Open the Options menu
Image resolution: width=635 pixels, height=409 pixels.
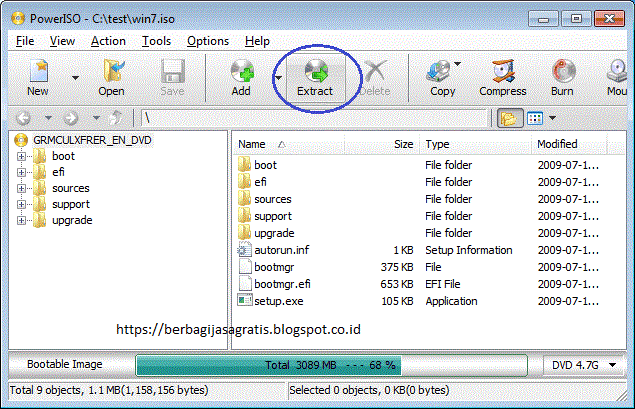click(x=208, y=41)
